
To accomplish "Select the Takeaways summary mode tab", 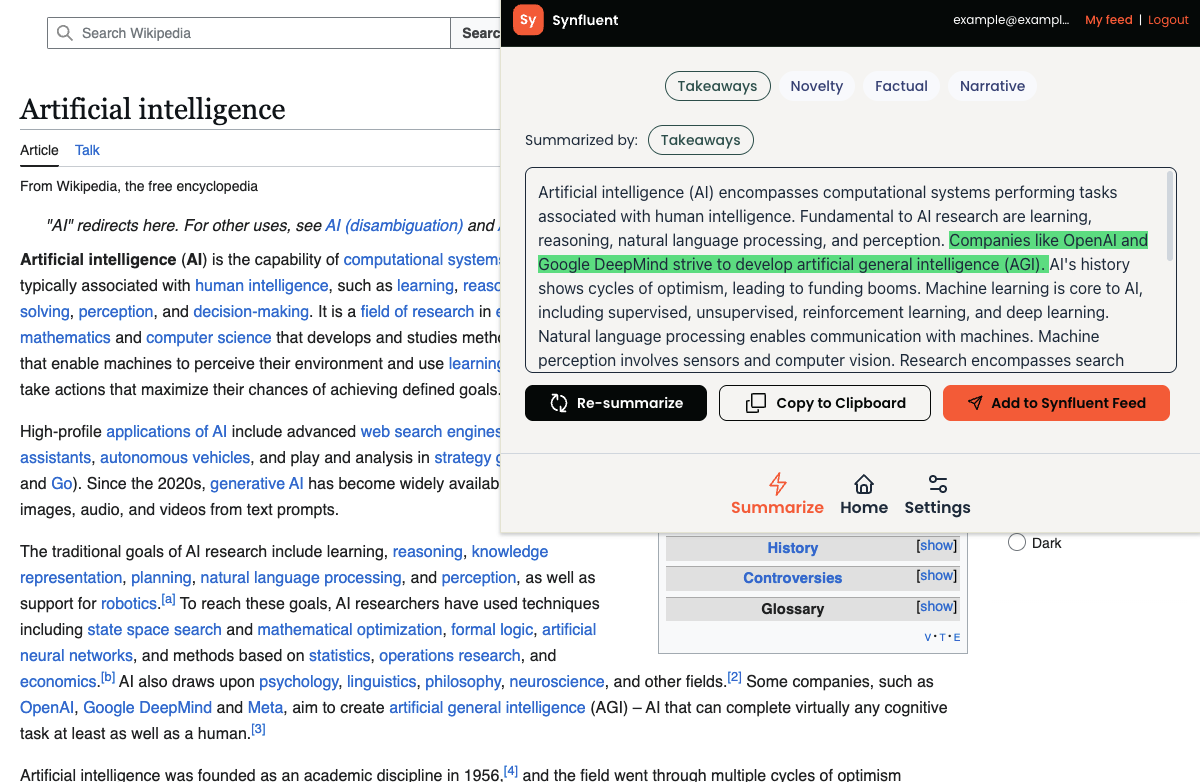I will click(718, 86).
